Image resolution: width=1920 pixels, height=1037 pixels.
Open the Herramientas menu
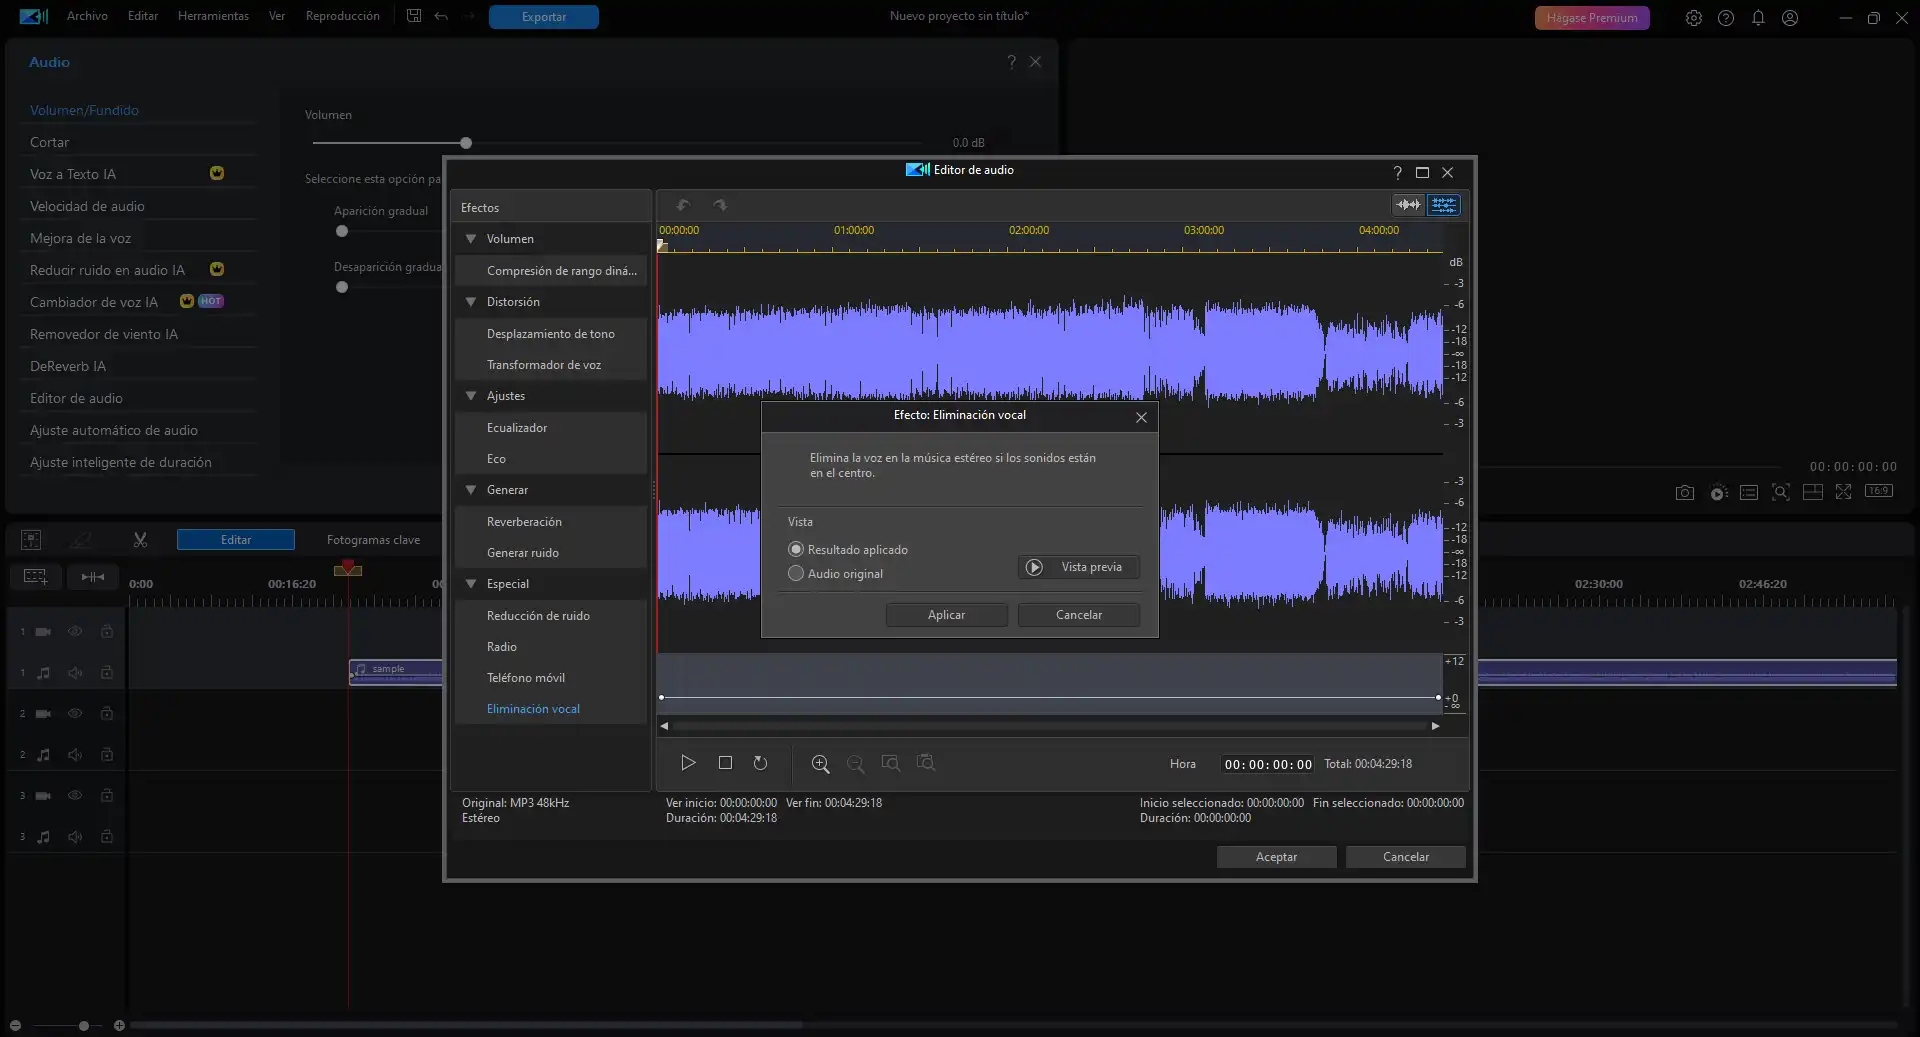pos(213,16)
